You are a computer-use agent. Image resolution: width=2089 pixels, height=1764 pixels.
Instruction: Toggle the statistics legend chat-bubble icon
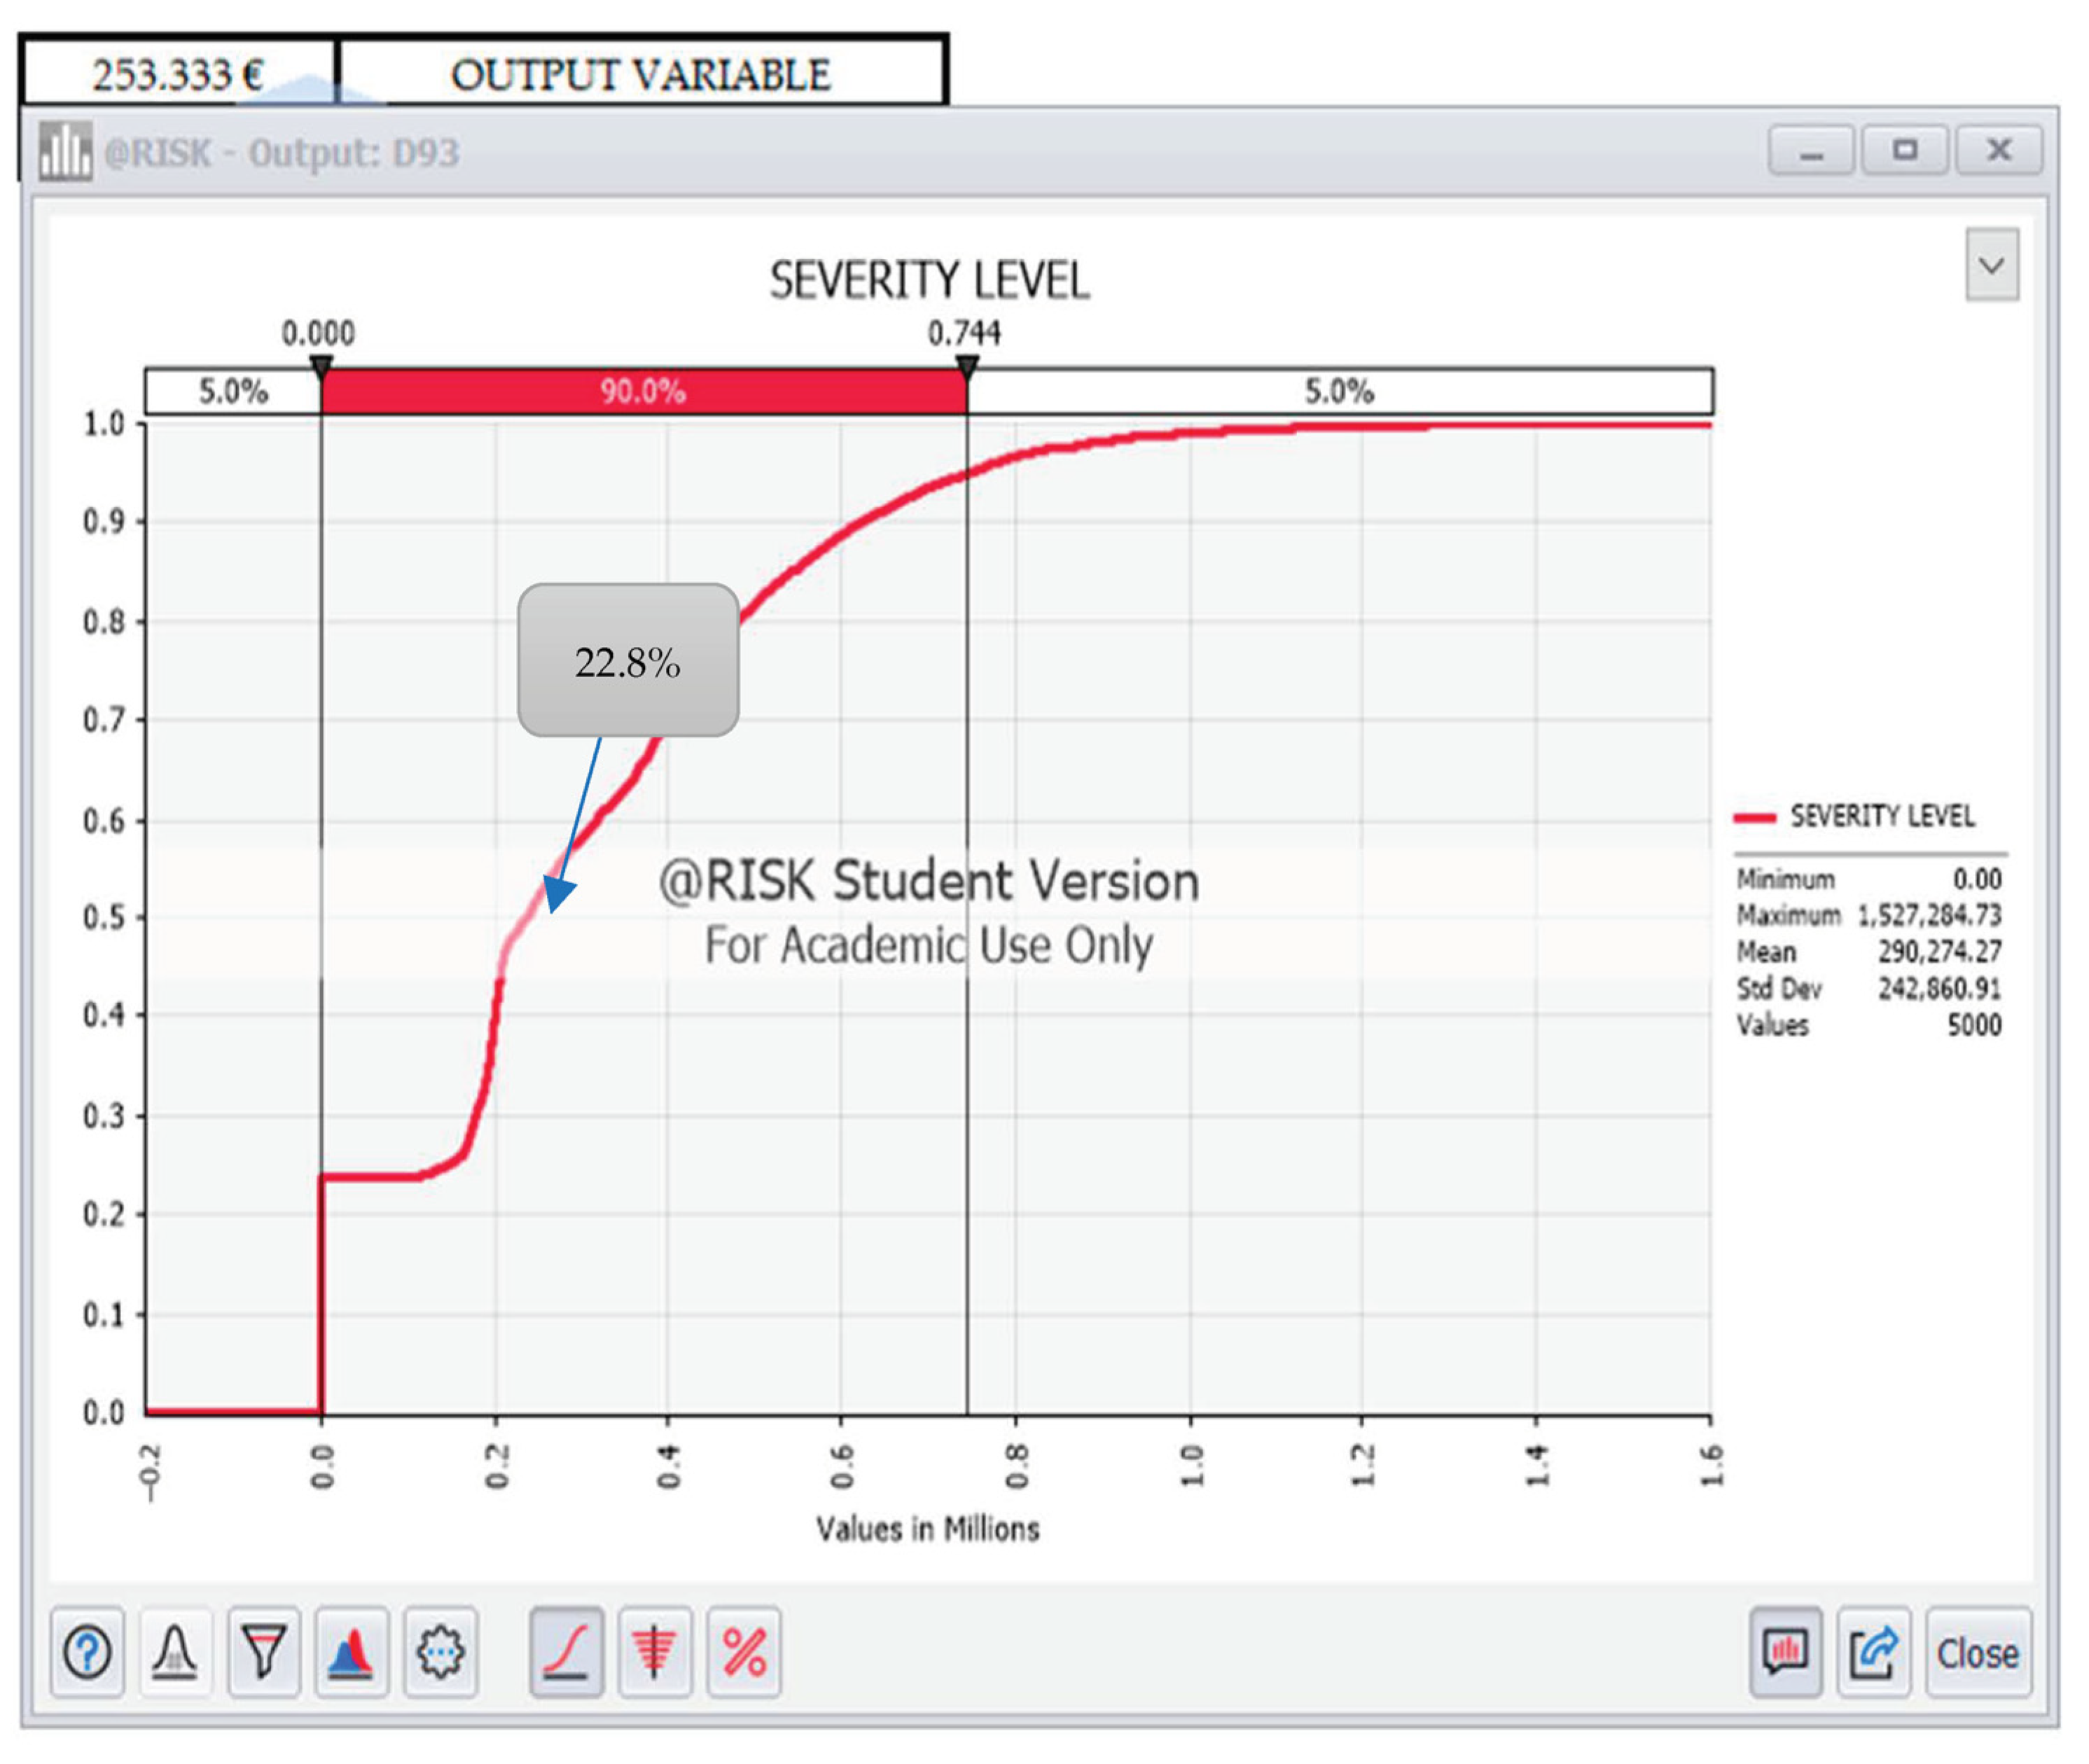click(x=1786, y=1653)
